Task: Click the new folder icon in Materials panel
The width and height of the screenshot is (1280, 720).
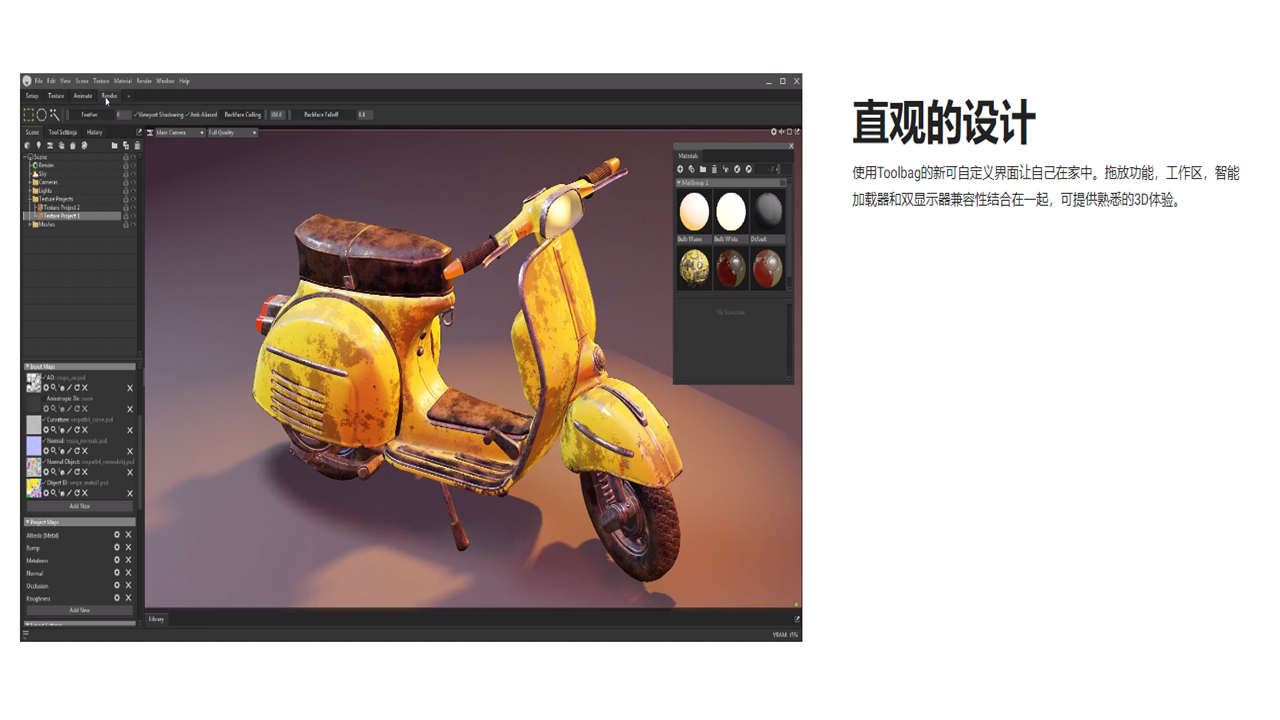Action: point(703,169)
